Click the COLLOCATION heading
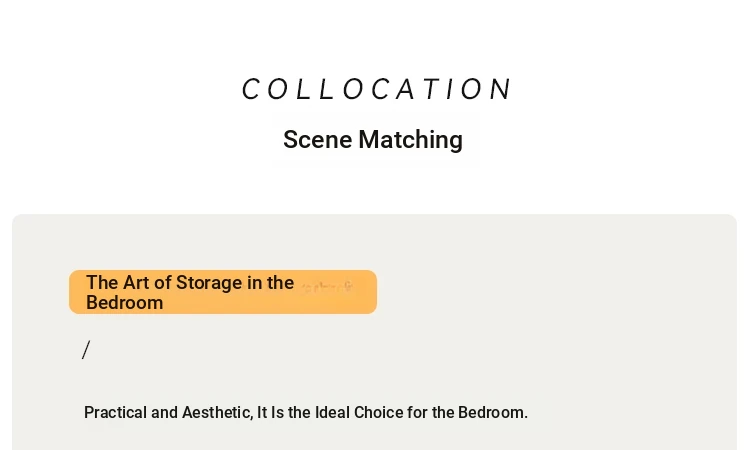 (377, 89)
